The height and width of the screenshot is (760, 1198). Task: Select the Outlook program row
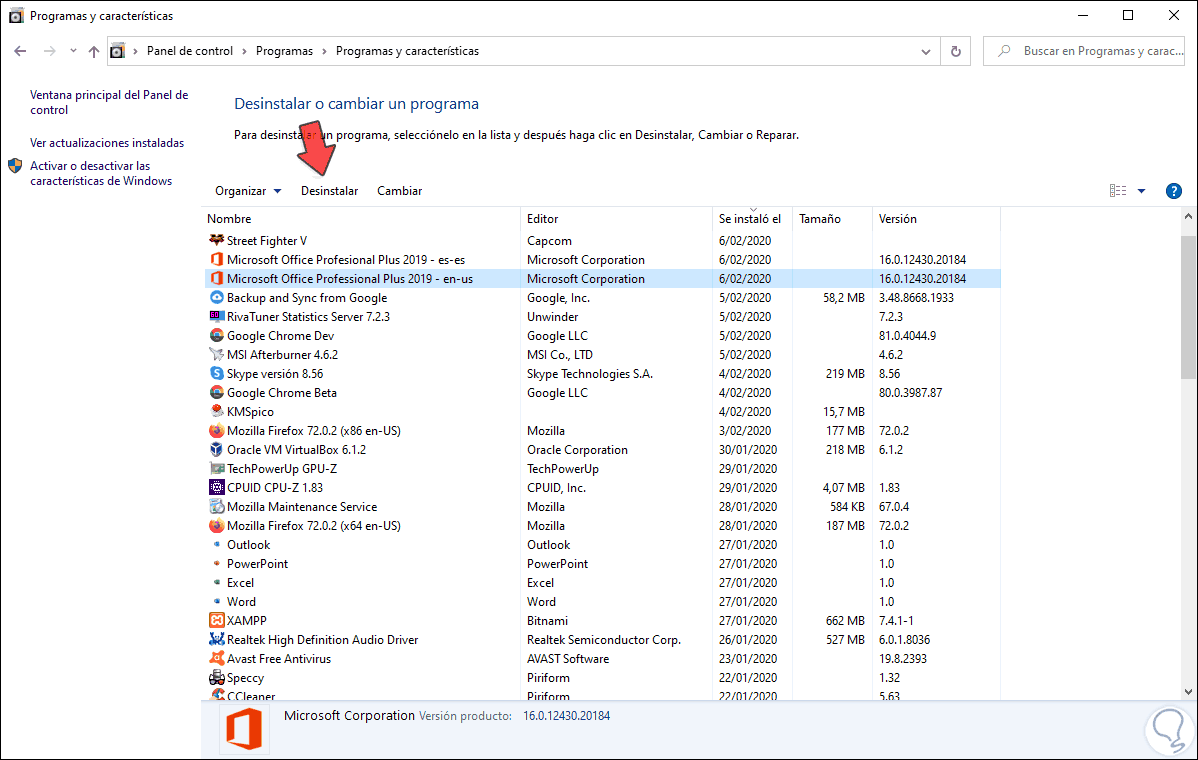(x=603, y=545)
